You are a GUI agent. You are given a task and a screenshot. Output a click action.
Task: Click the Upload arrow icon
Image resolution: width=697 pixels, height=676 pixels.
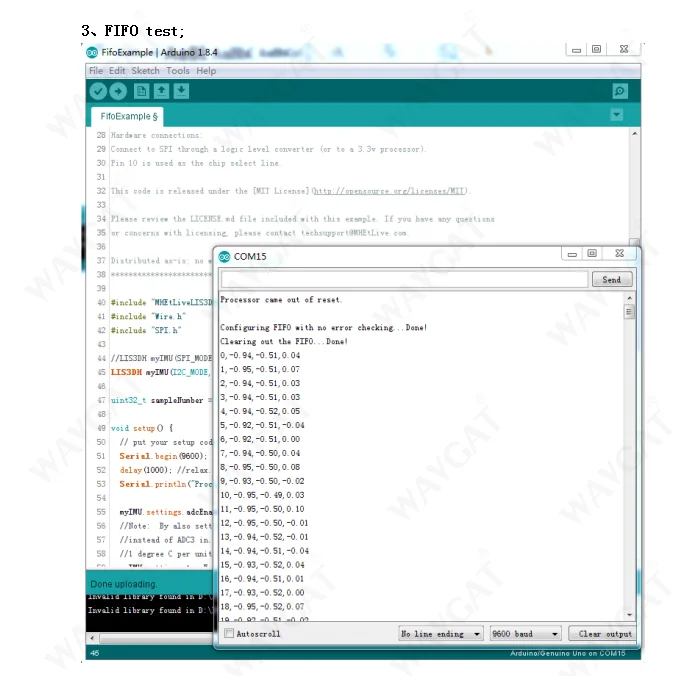[118, 92]
